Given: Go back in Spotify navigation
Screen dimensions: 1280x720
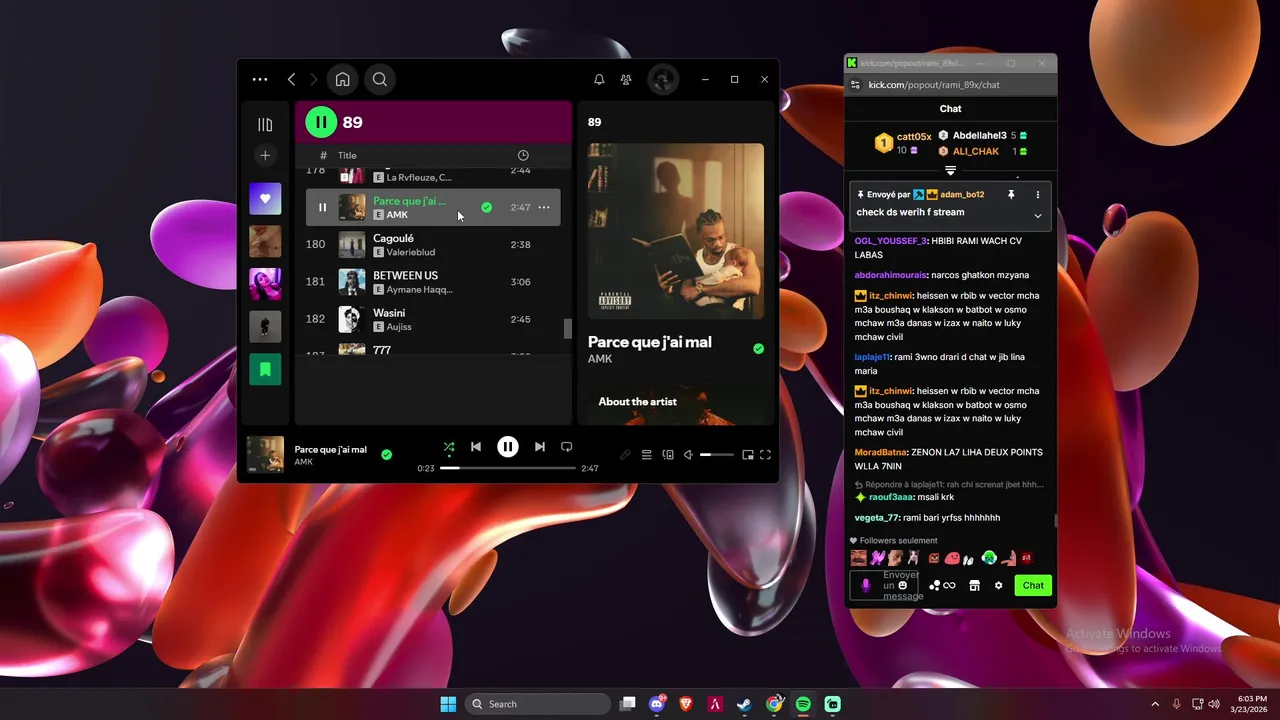Looking at the screenshot, I should tap(291, 79).
